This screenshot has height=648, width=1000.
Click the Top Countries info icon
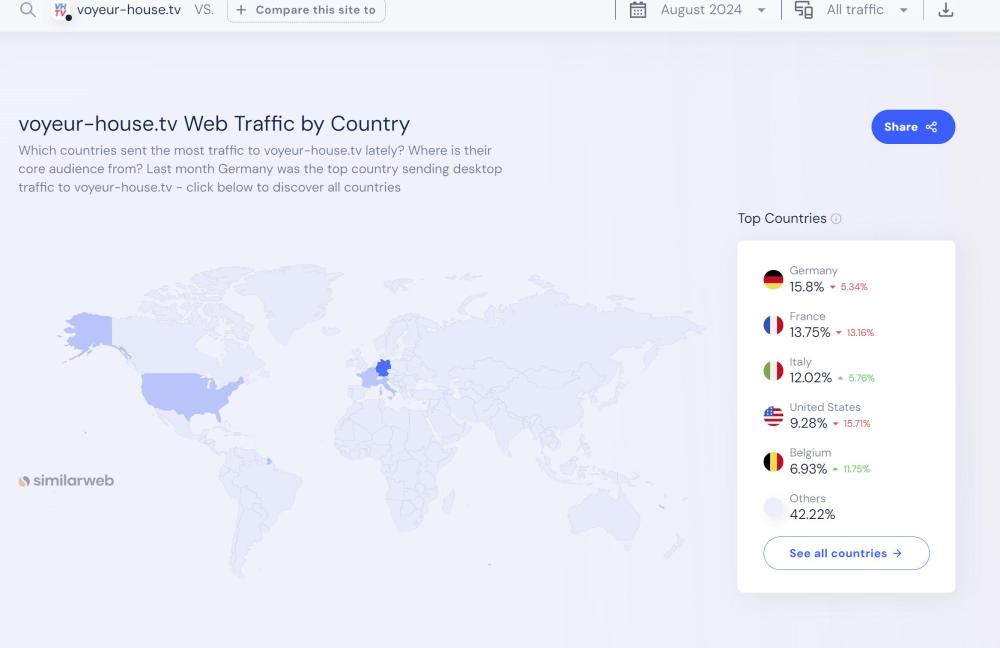click(837, 219)
